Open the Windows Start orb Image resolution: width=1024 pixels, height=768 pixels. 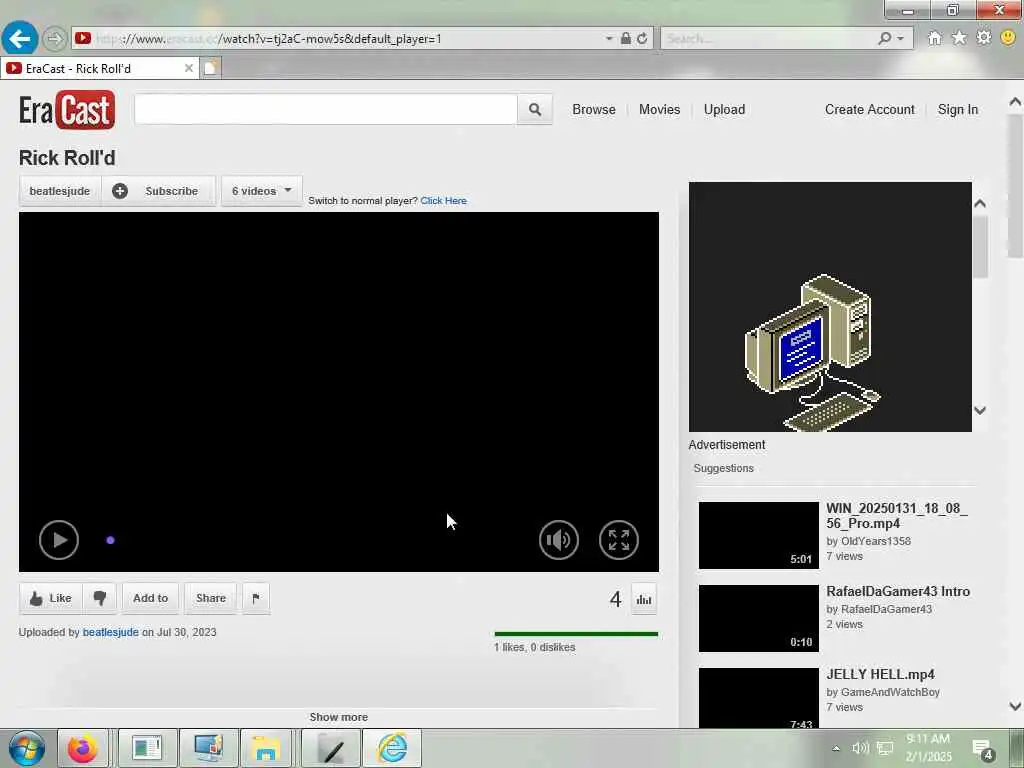[x=27, y=748]
